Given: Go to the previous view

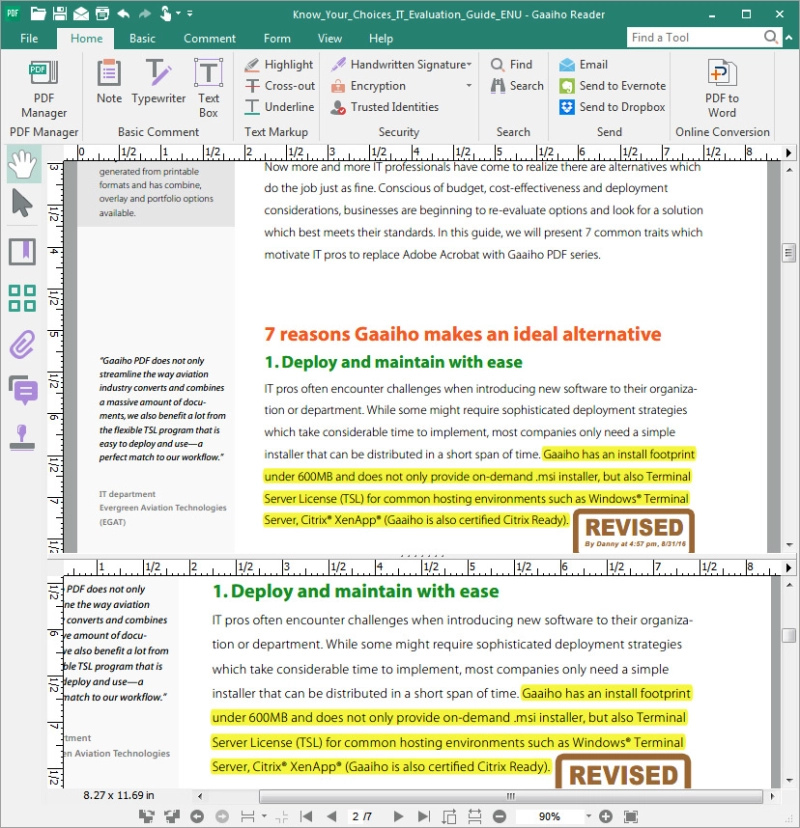Looking at the screenshot, I should pos(197,816).
